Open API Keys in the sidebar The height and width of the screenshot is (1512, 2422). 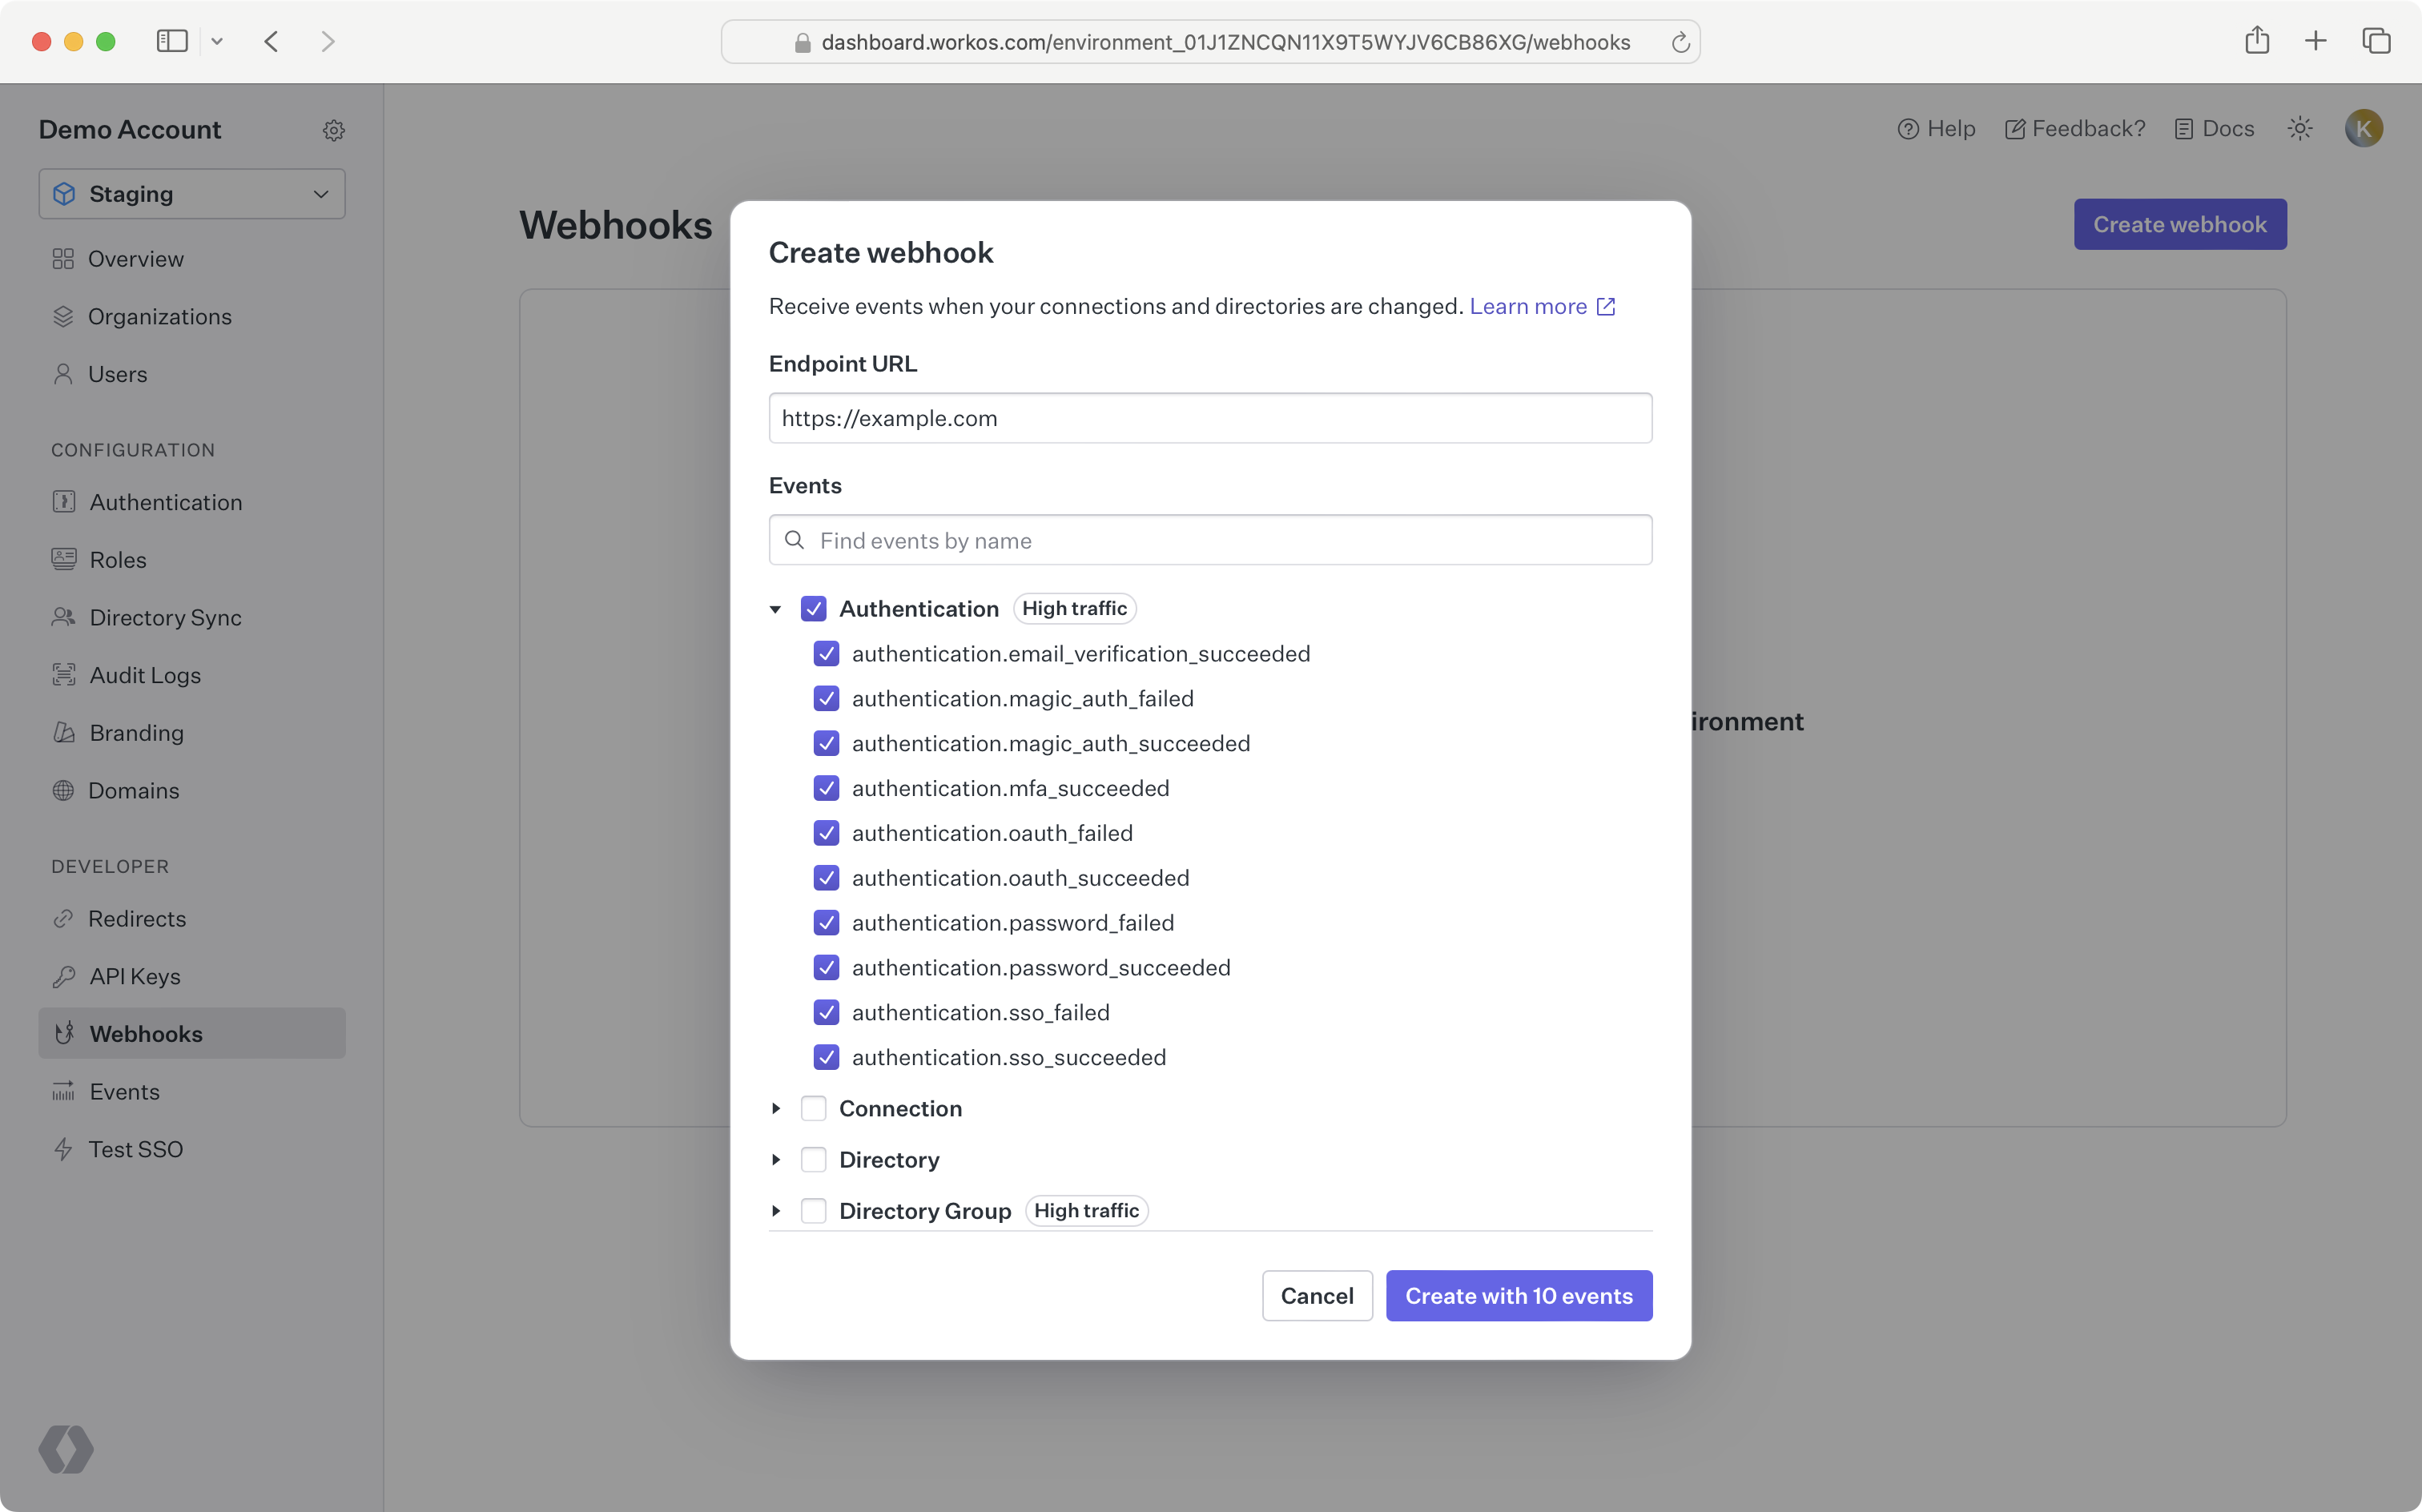pos(135,976)
